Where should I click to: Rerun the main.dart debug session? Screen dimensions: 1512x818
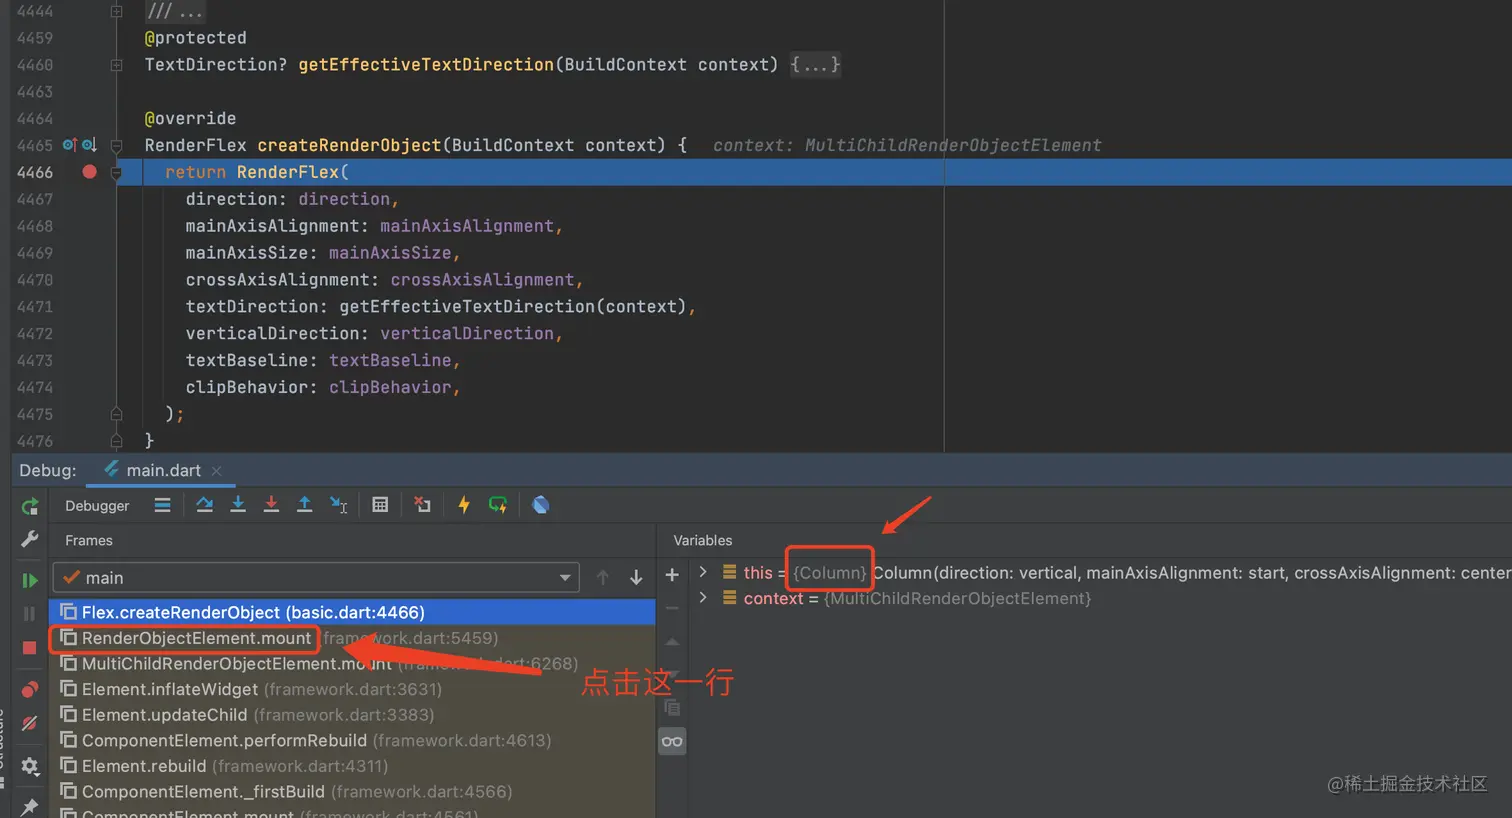(30, 506)
